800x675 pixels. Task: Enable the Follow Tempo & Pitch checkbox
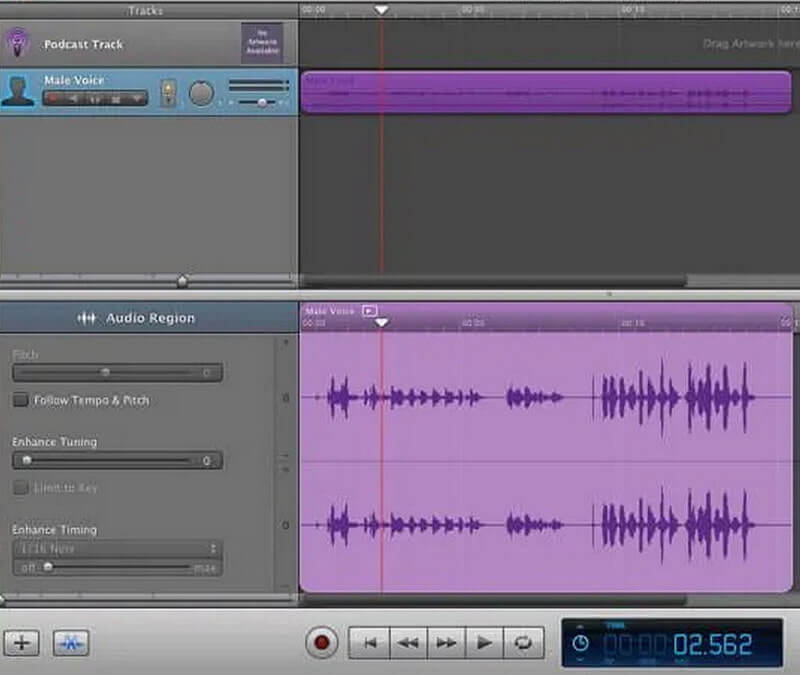(x=20, y=400)
